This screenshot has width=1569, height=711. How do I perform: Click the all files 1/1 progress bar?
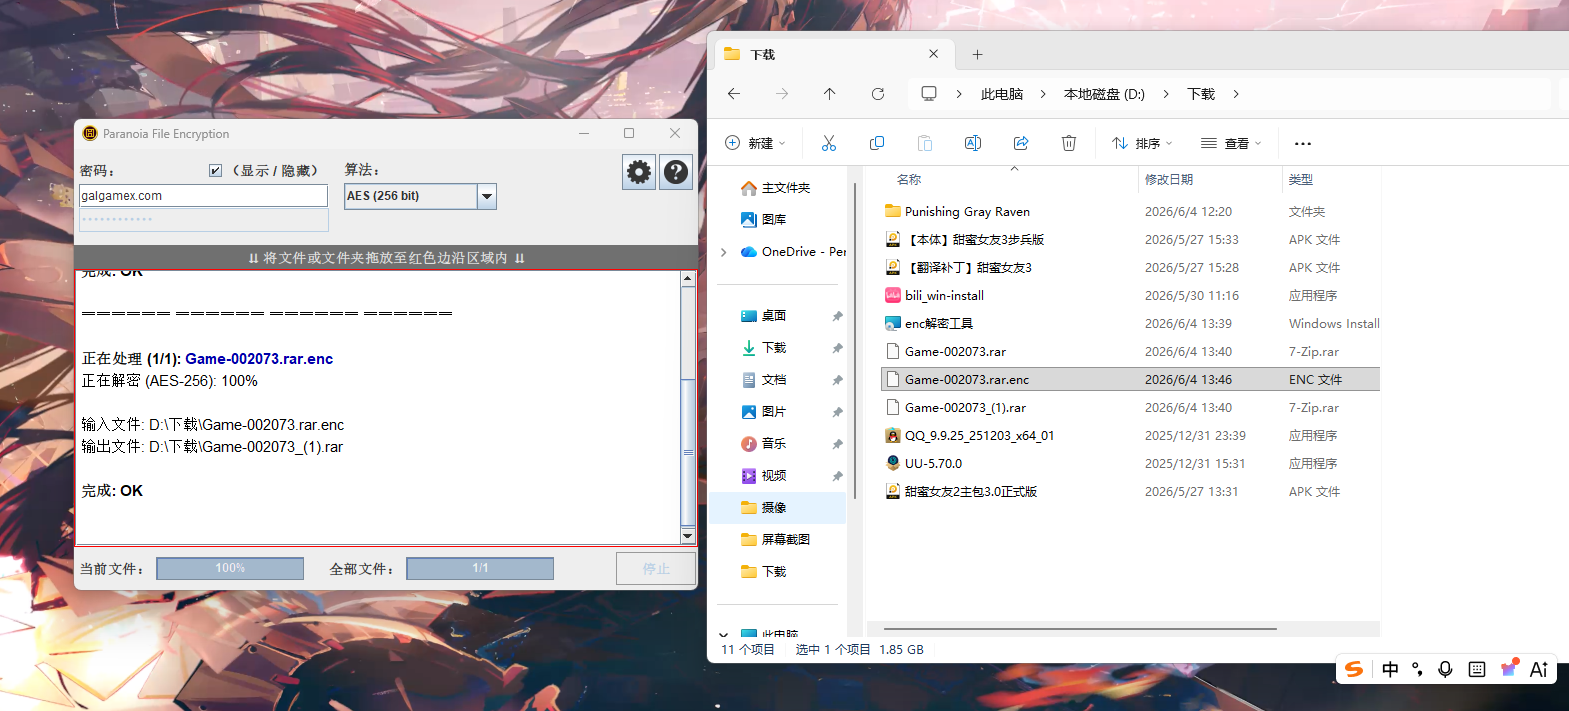(x=480, y=568)
